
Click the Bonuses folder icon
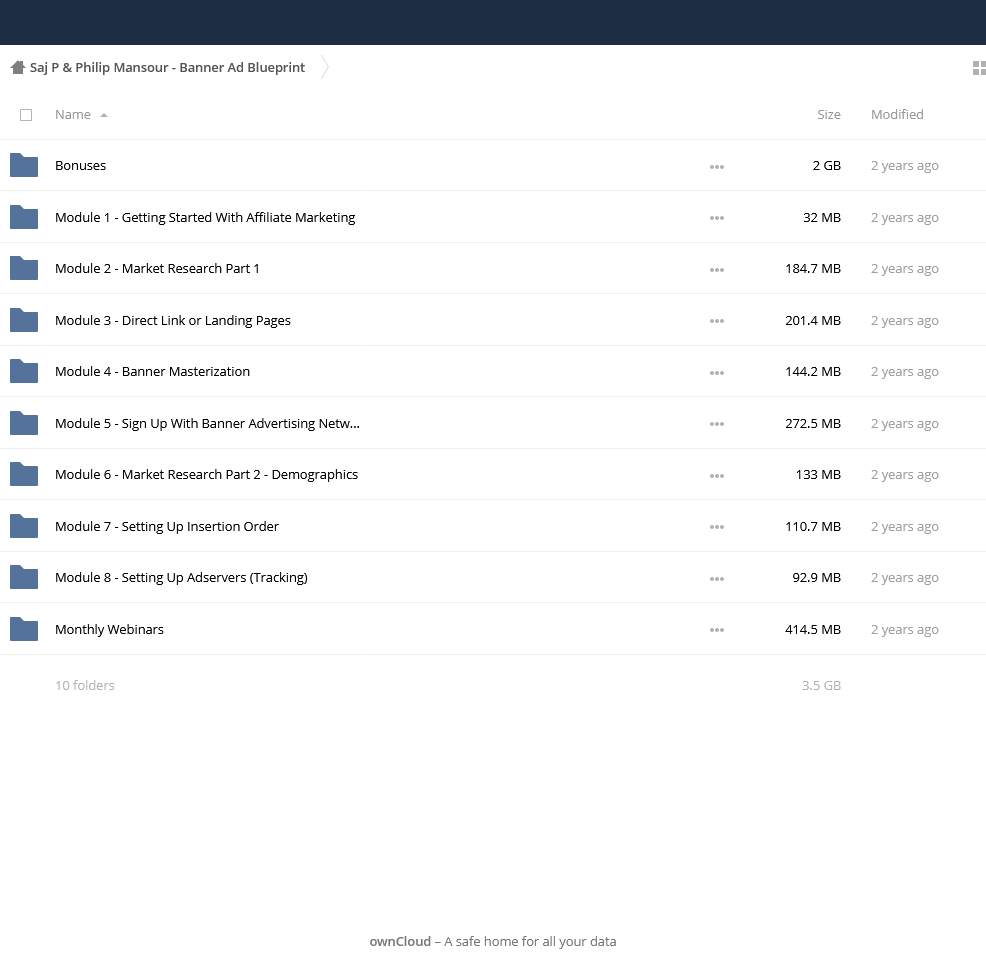click(24, 165)
